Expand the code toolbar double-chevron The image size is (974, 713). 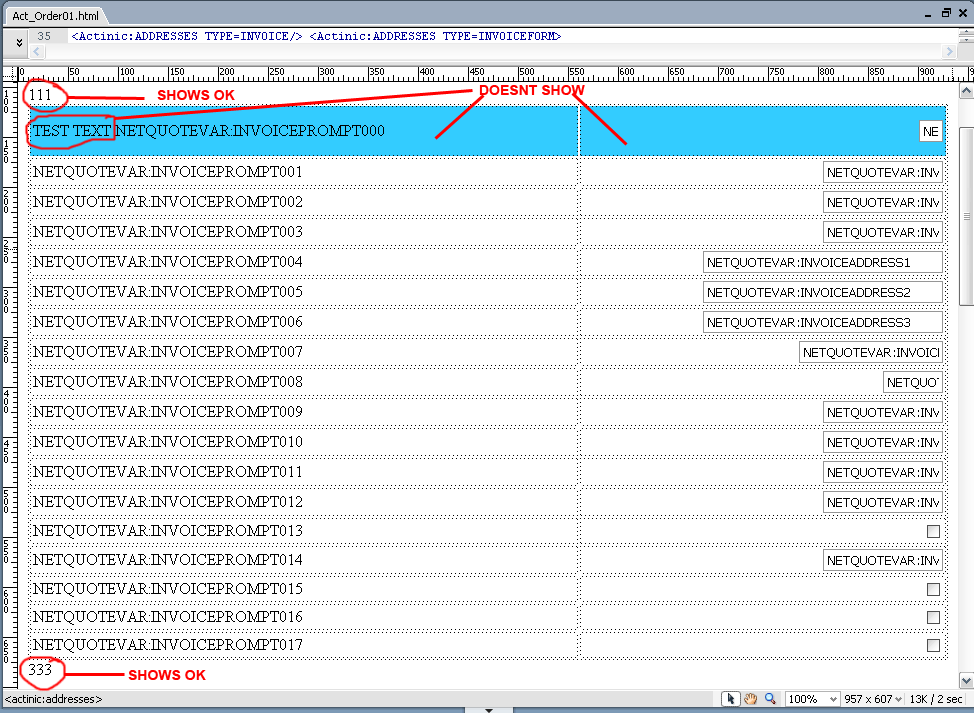coord(19,43)
